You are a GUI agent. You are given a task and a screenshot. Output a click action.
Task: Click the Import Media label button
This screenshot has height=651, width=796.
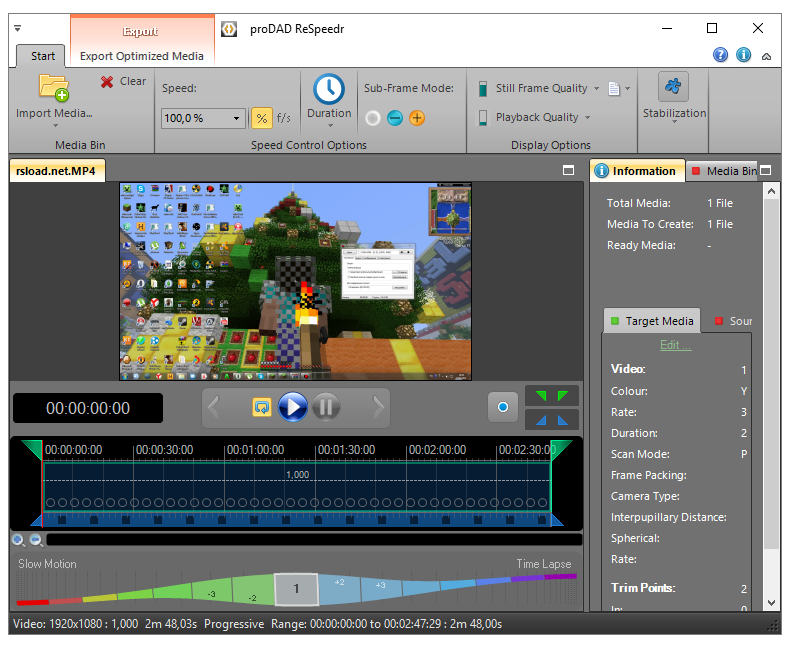click(54, 113)
